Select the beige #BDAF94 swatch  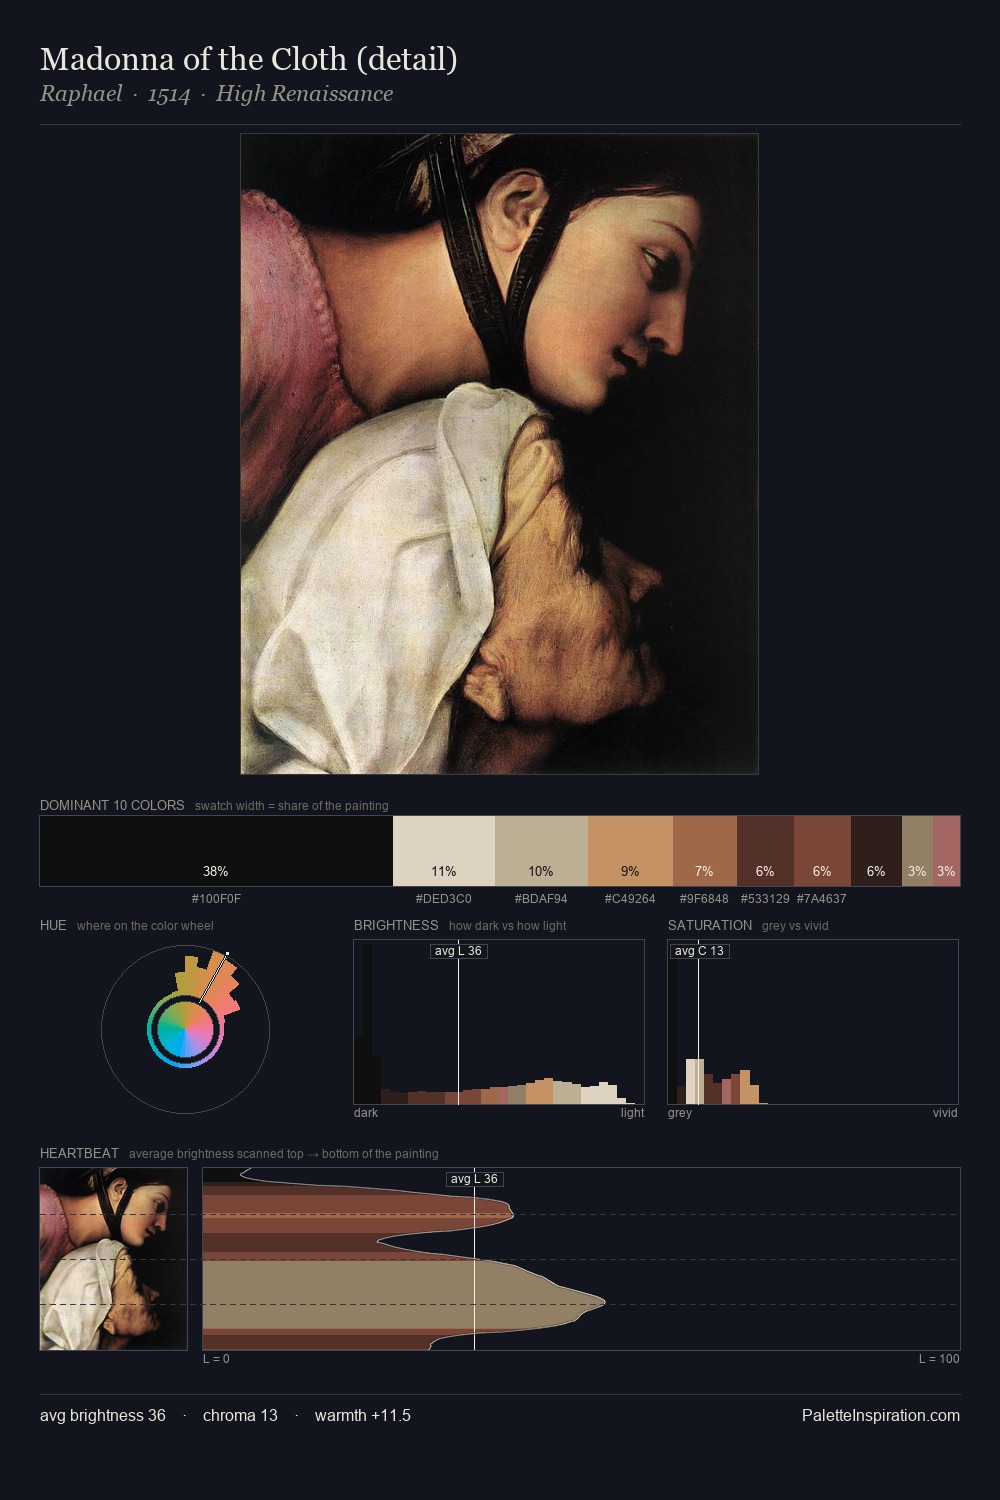[x=541, y=851]
